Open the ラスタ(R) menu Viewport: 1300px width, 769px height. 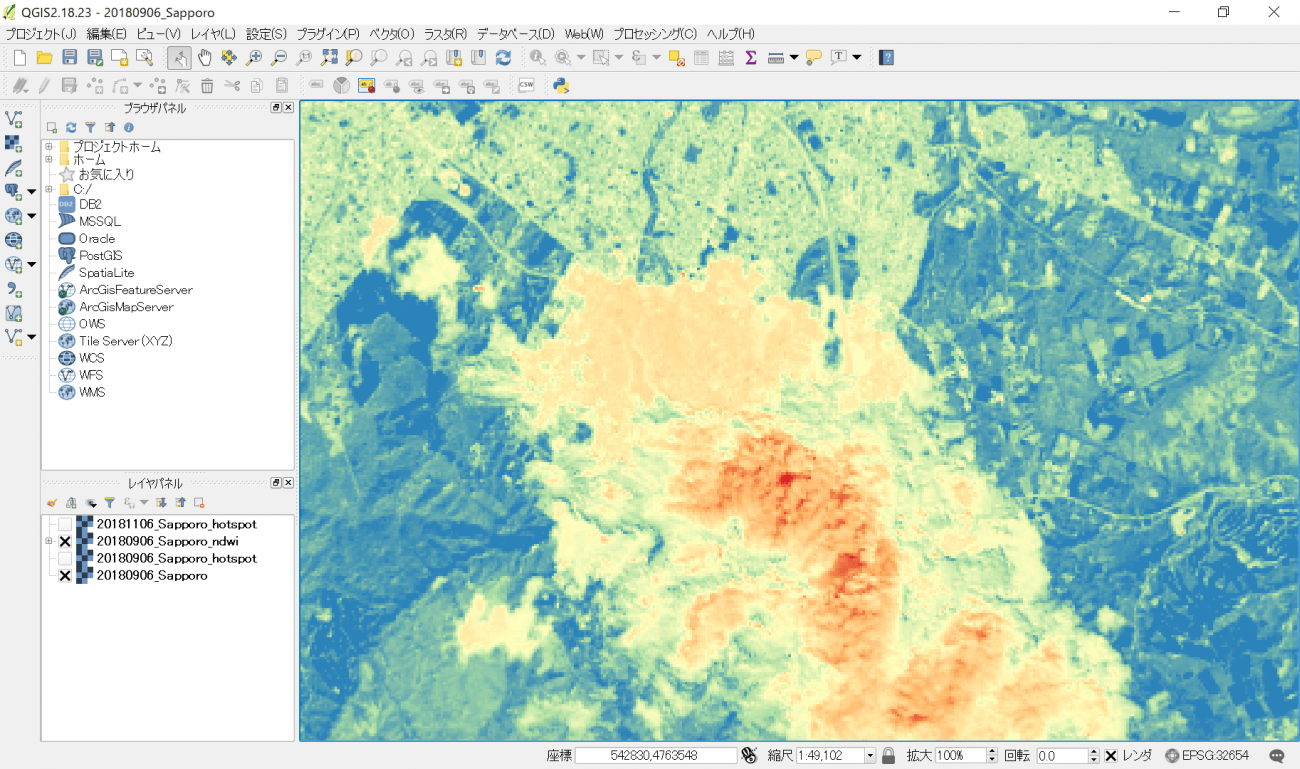click(445, 34)
